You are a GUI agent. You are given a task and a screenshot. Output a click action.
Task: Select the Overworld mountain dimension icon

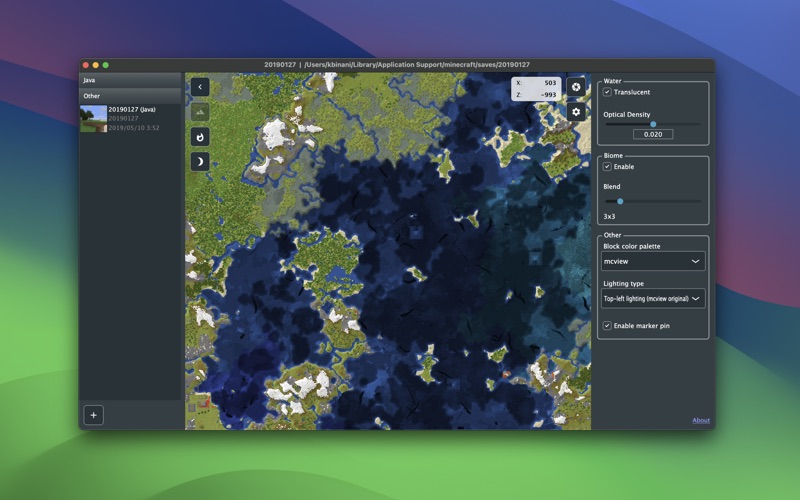click(200, 112)
